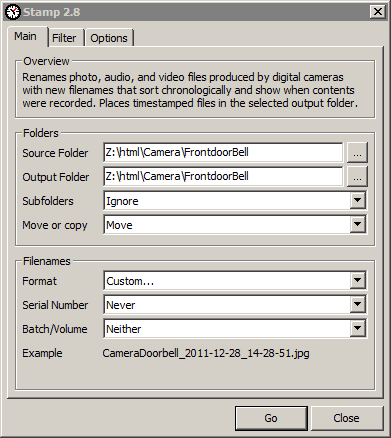Viewport: 391px width, 438px height.
Task: Open the Batch/Volume dropdown arrow
Action: click(358, 329)
